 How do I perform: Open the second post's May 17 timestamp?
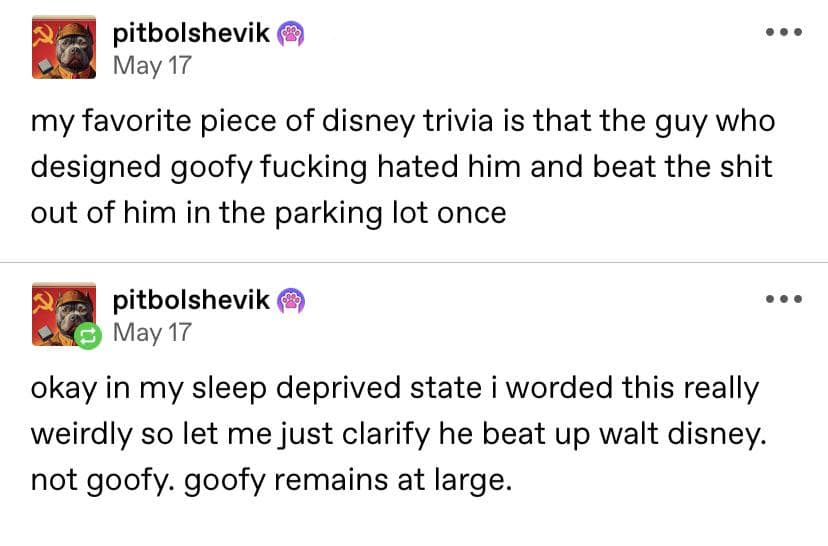click(151, 332)
